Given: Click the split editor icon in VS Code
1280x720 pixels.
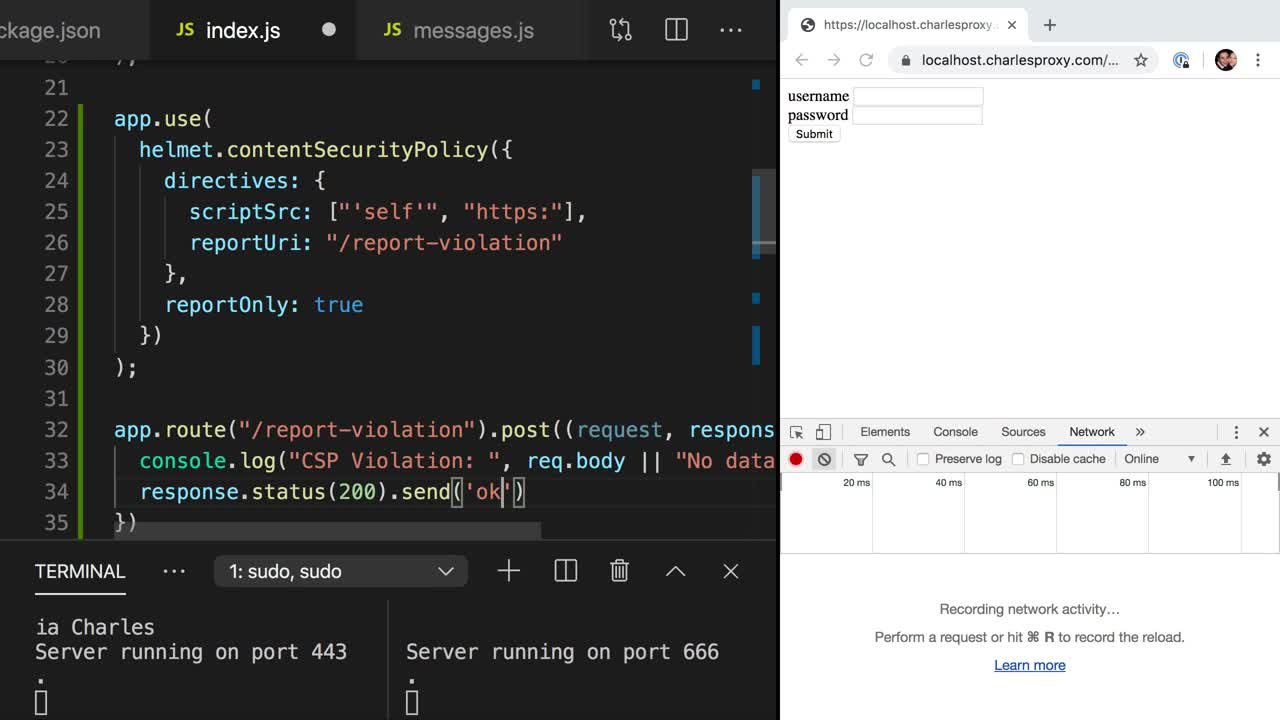Looking at the screenshot, I should pos(676,30).
